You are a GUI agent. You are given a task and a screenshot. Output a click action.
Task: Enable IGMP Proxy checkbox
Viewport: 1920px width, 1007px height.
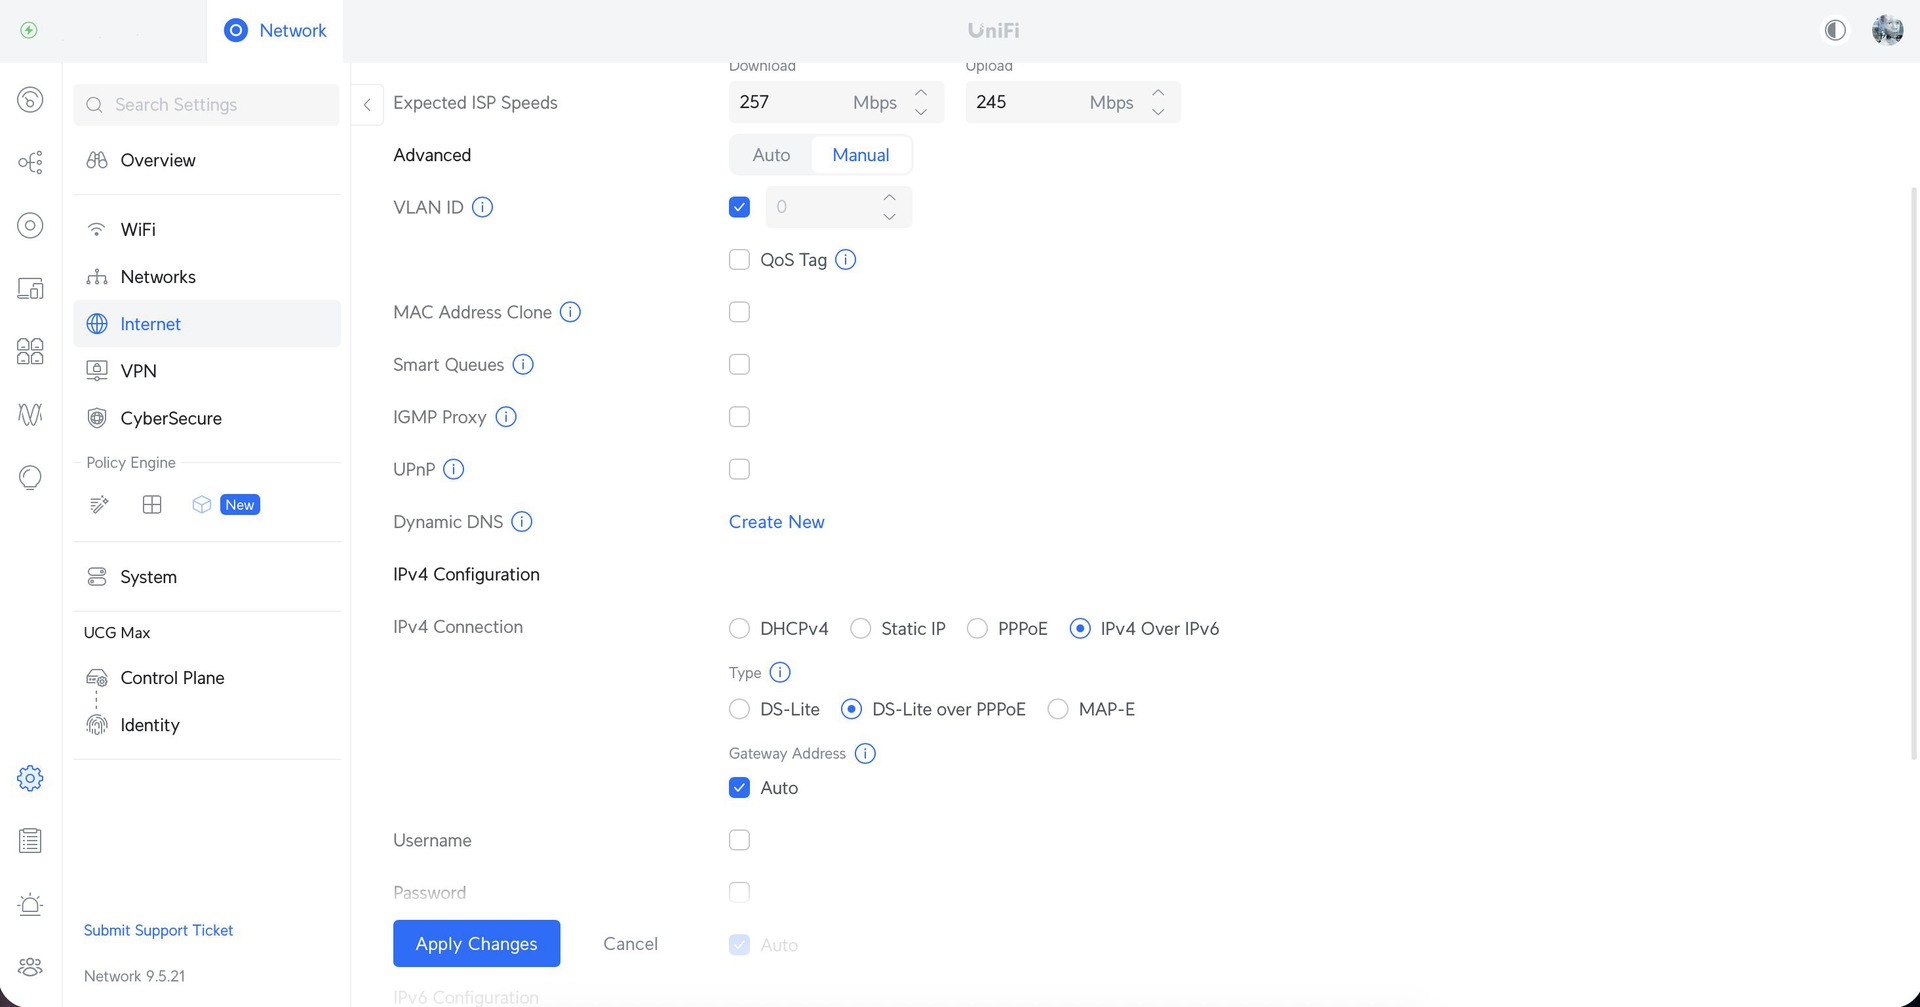(739, 417)
